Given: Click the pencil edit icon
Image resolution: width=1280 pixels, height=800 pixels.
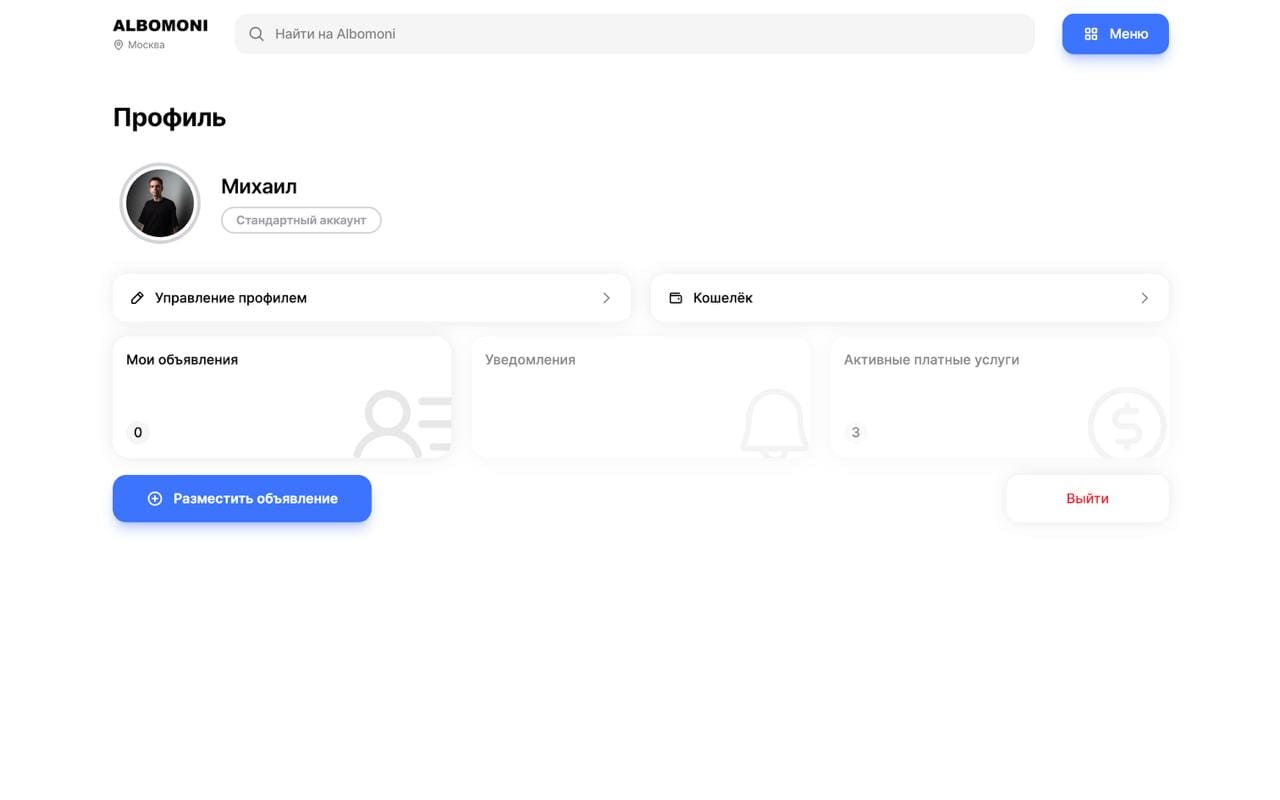Looking at the screenshot, I should point(138,298).
